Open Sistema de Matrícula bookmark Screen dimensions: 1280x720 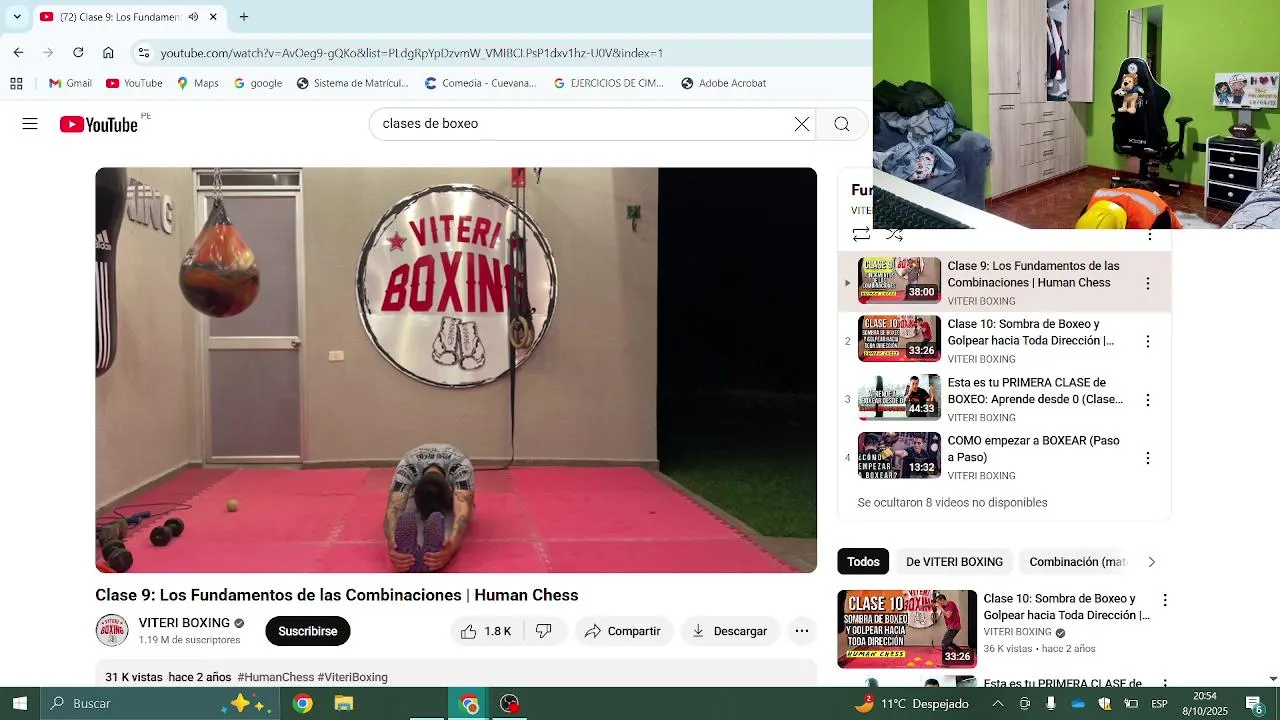[x=352, y=83]
